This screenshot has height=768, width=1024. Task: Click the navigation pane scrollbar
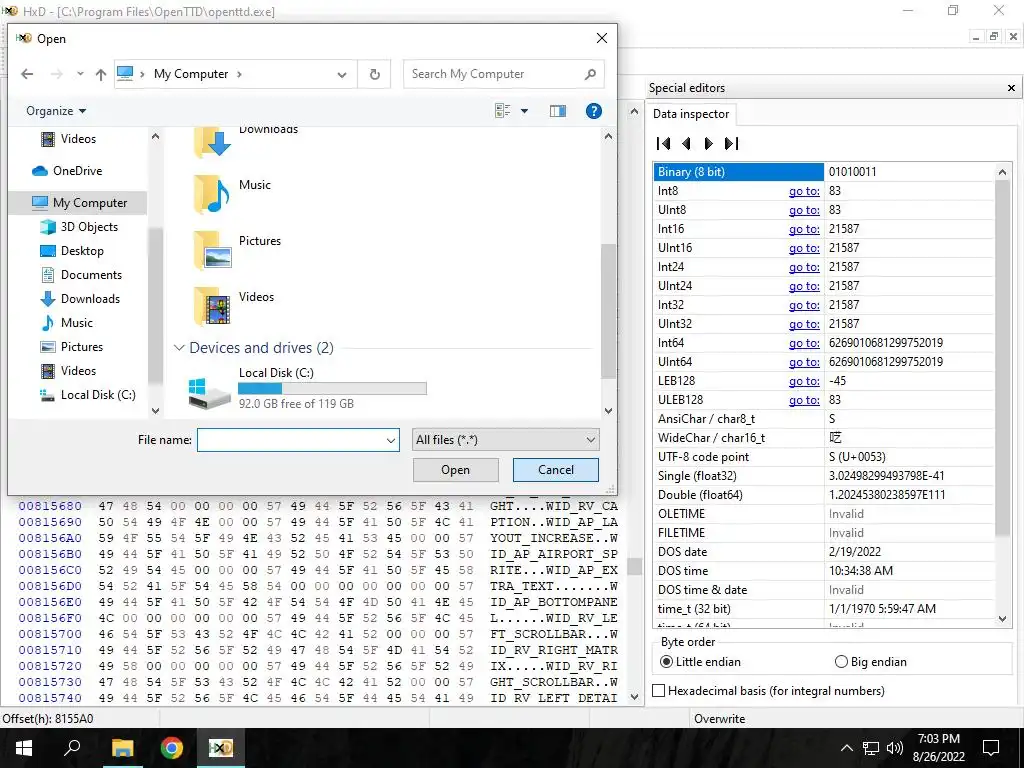[x=155, y=305]
